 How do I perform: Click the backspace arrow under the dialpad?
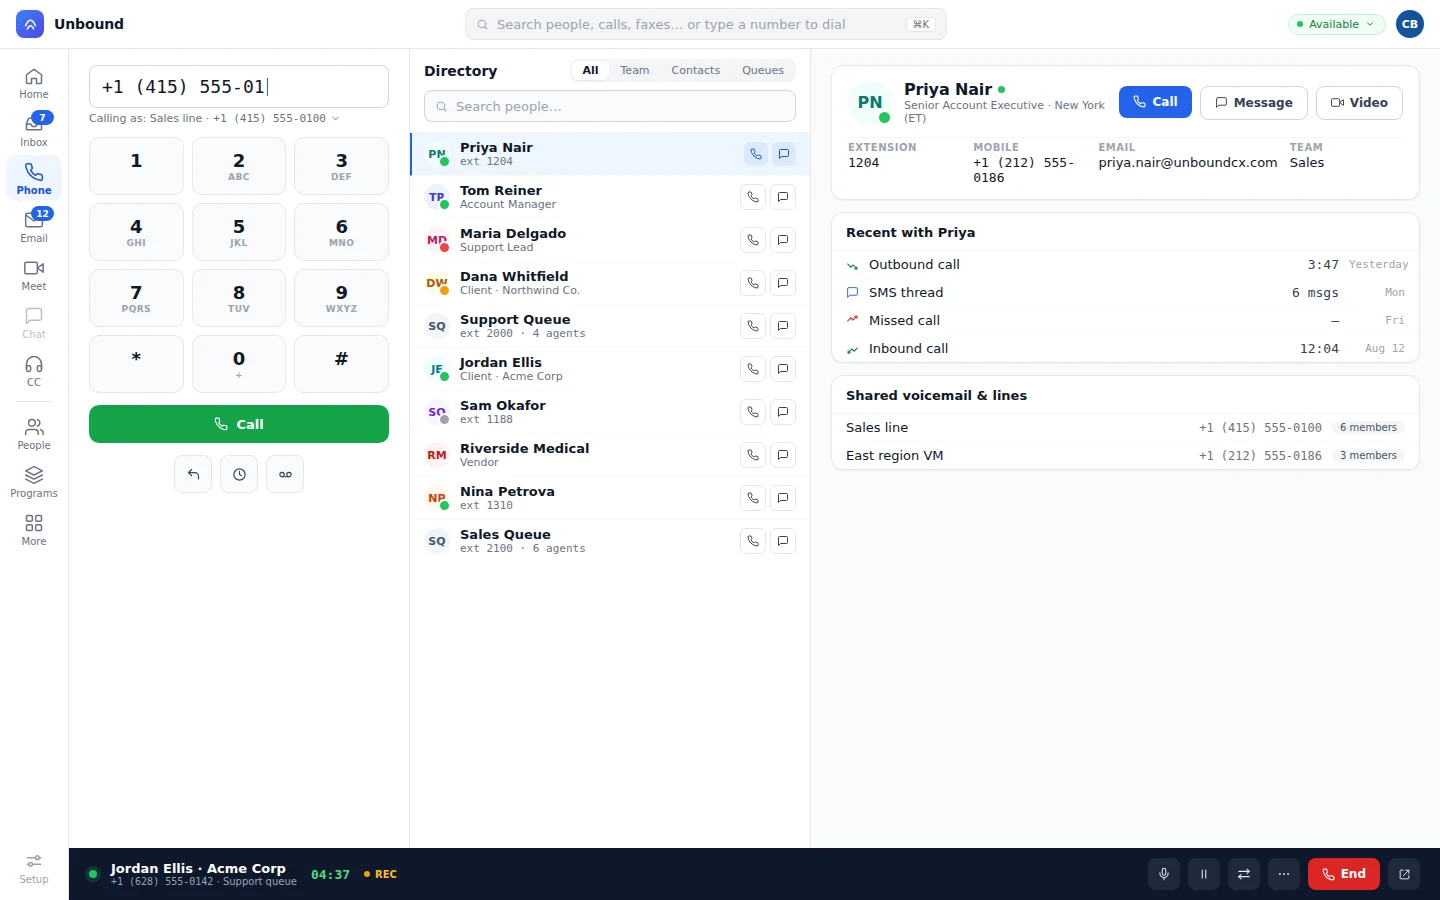(193, 474)
